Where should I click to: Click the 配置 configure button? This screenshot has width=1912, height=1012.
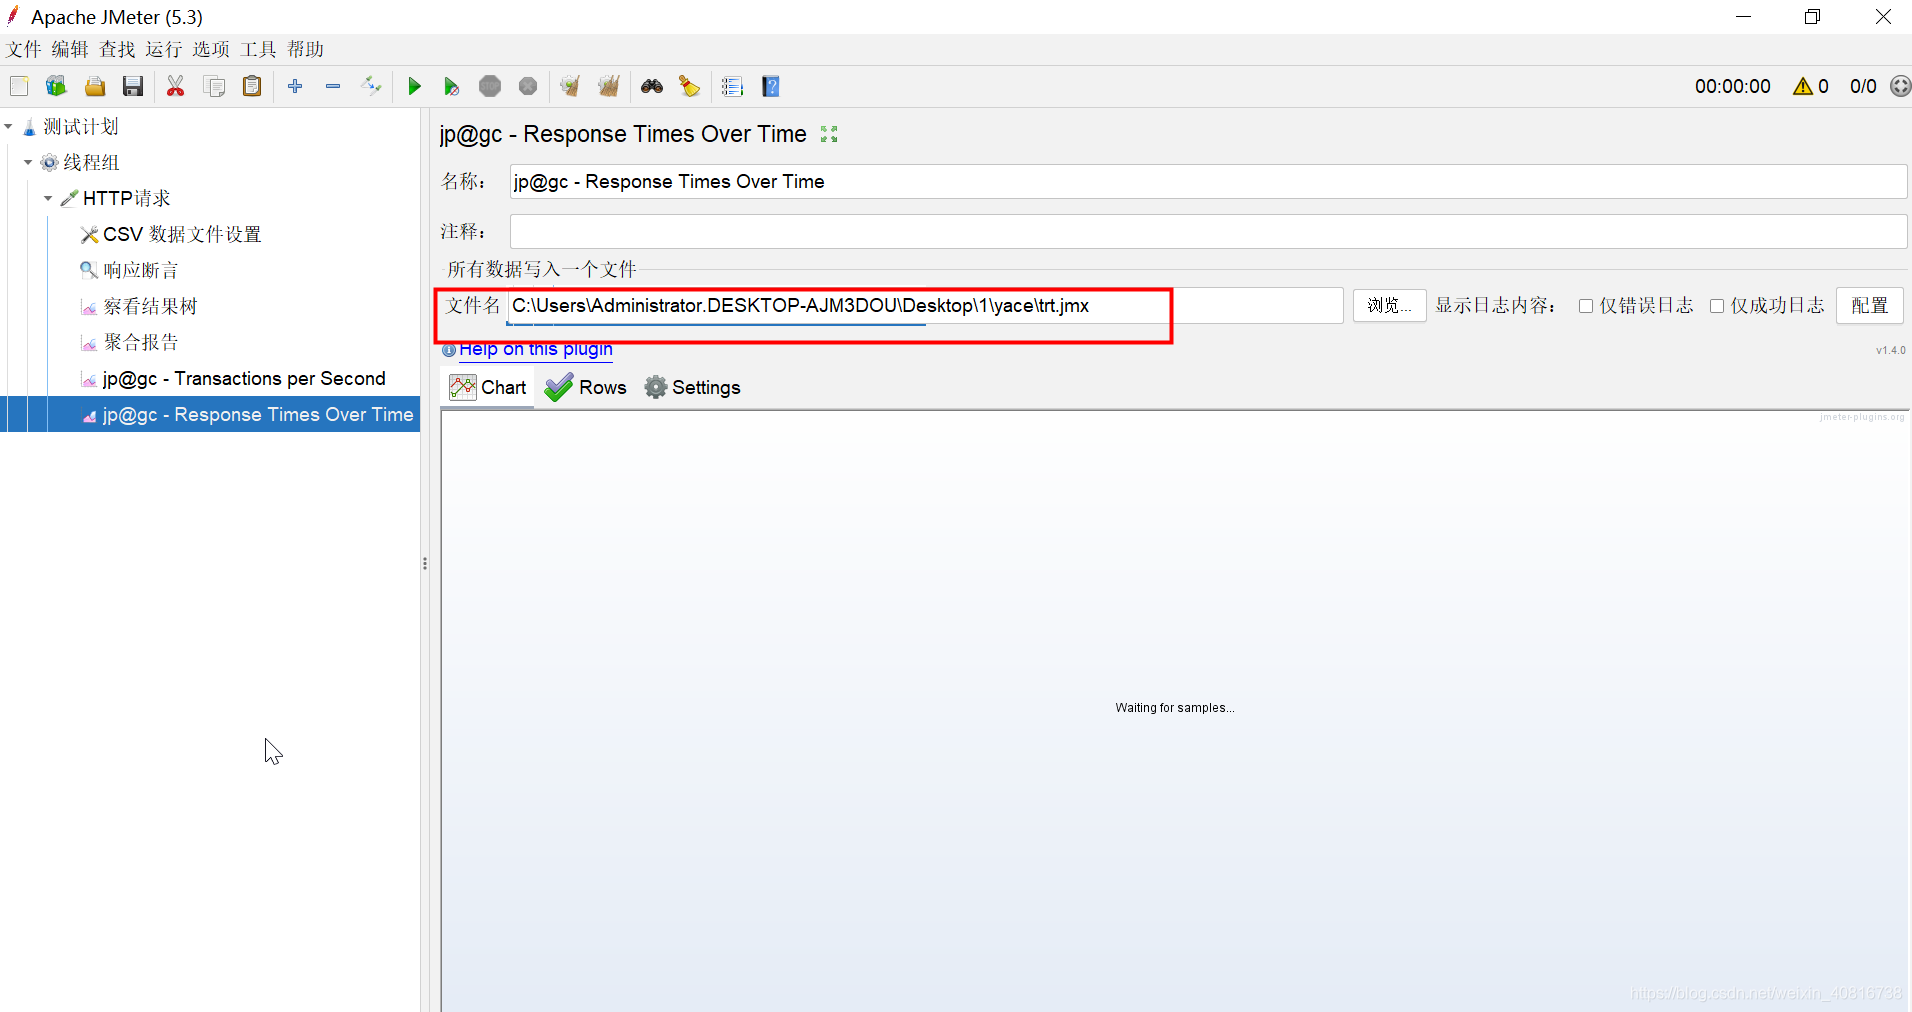[x=1869, y=306]
